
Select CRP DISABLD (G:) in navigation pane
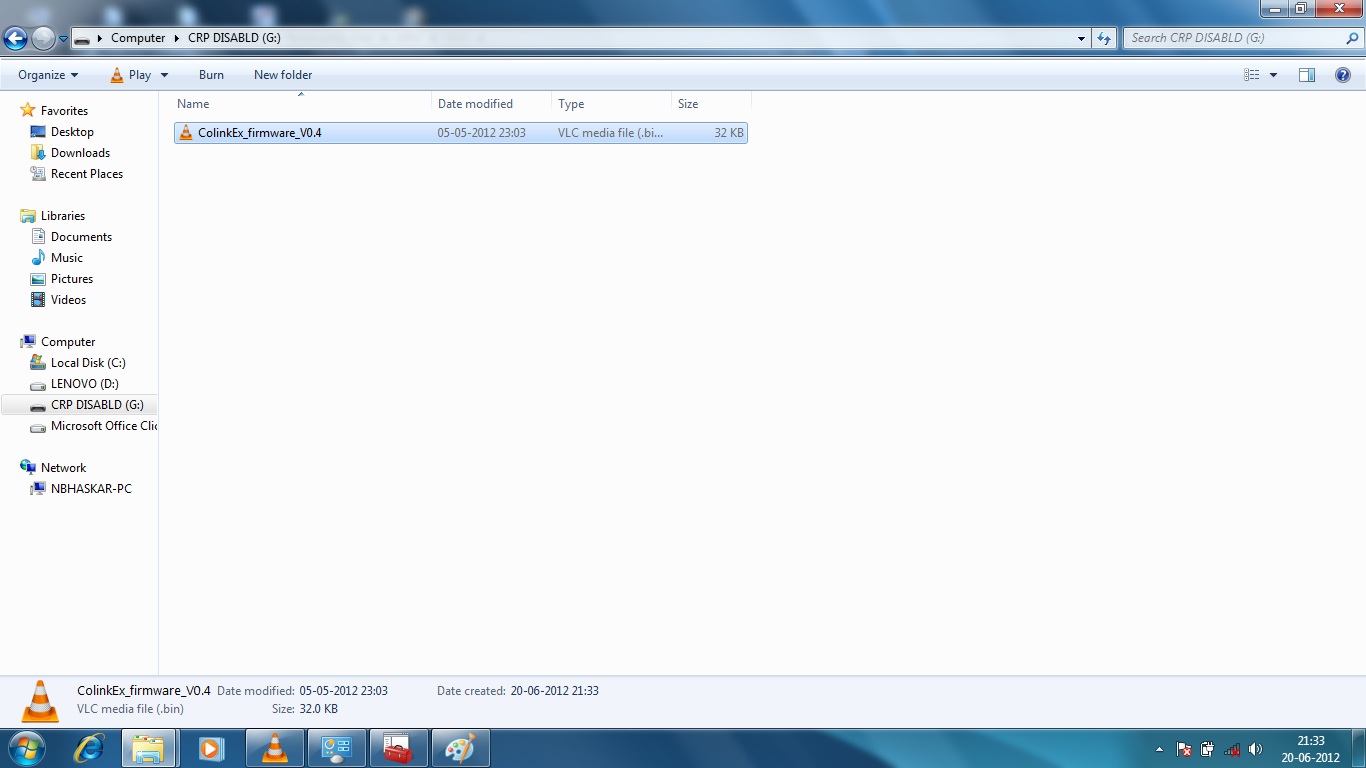tap(80, 405)
